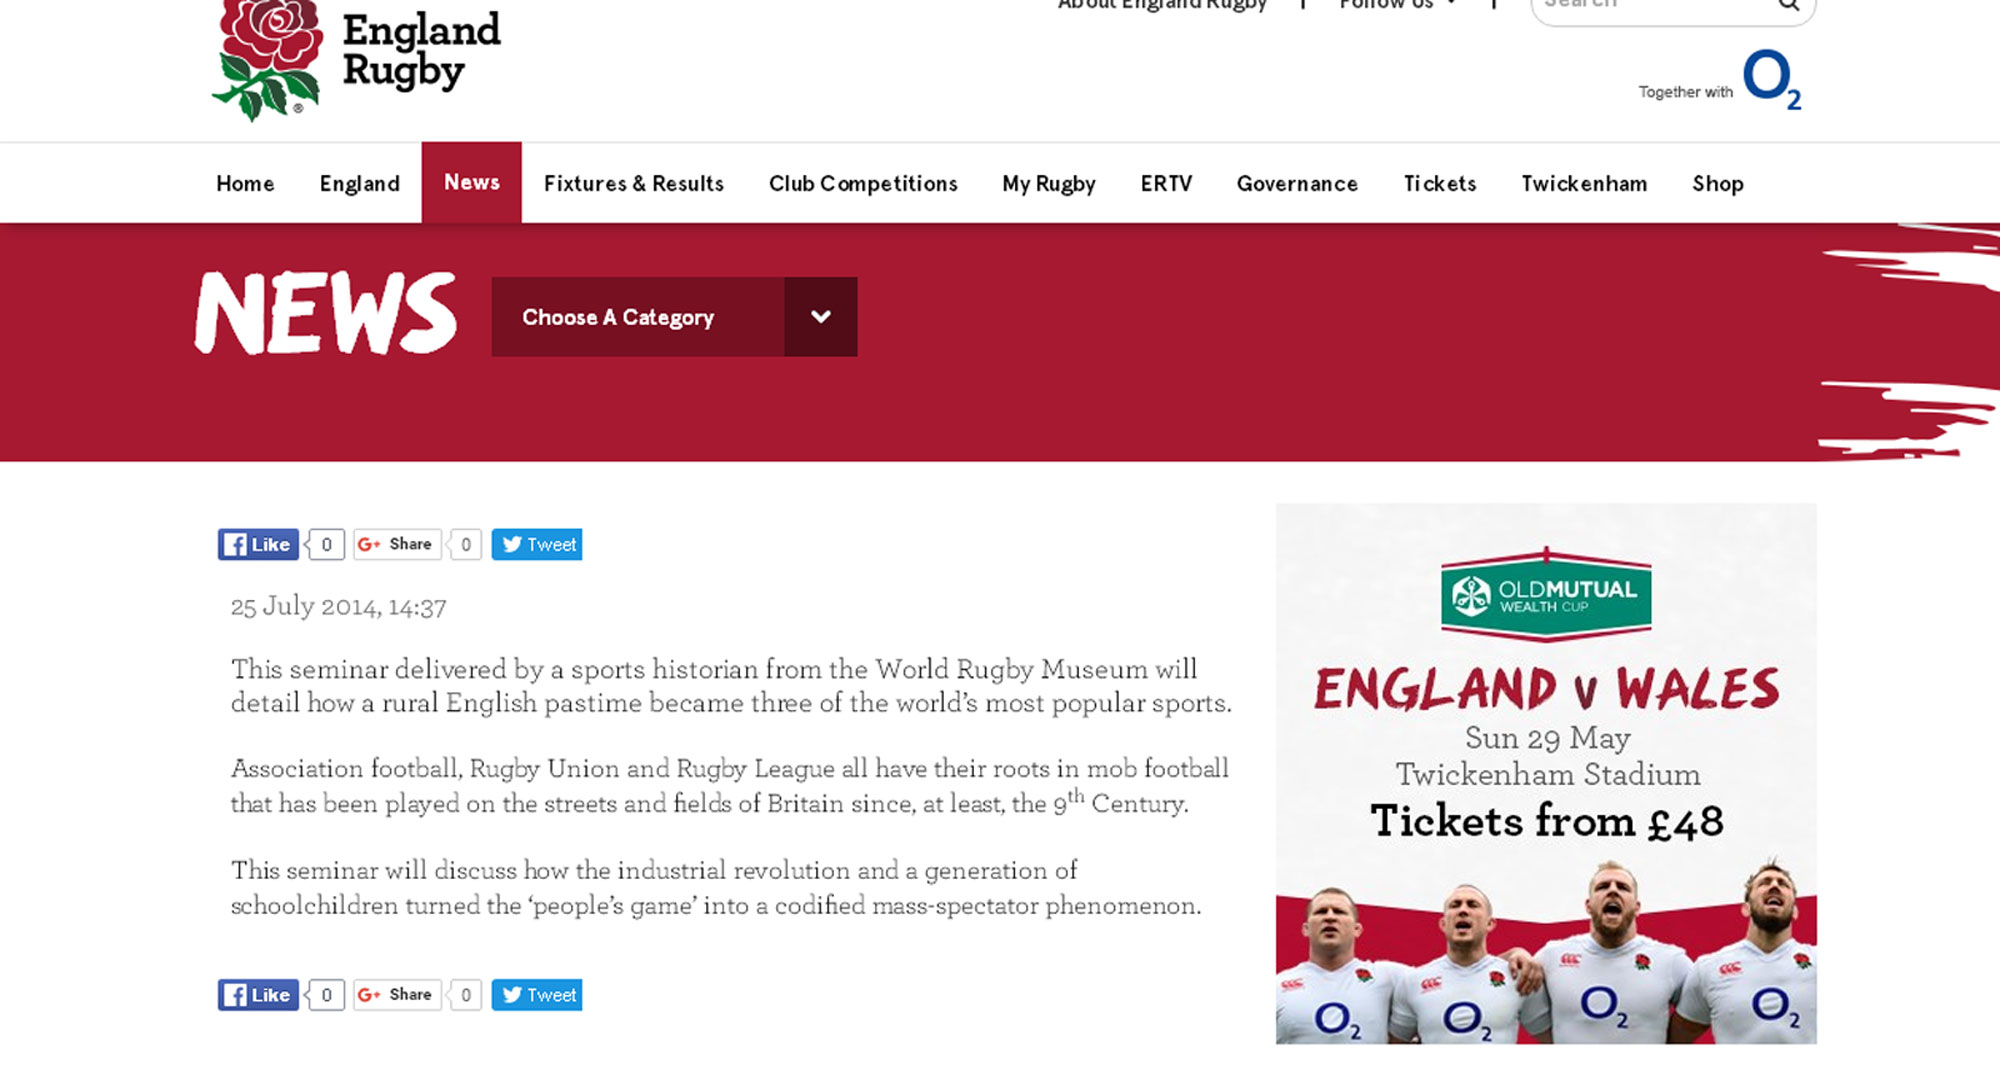Select the News tab in navigation
Image resolution: width=2000 pixels, height=1065 pixels.
coord(472,182)
